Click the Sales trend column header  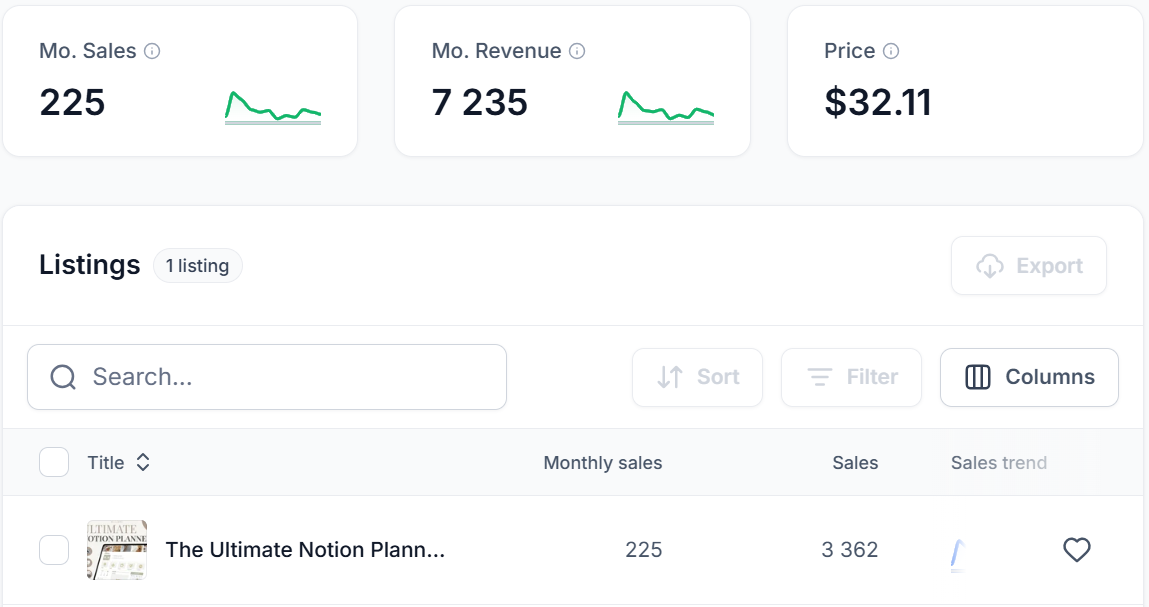coord(999,463)
